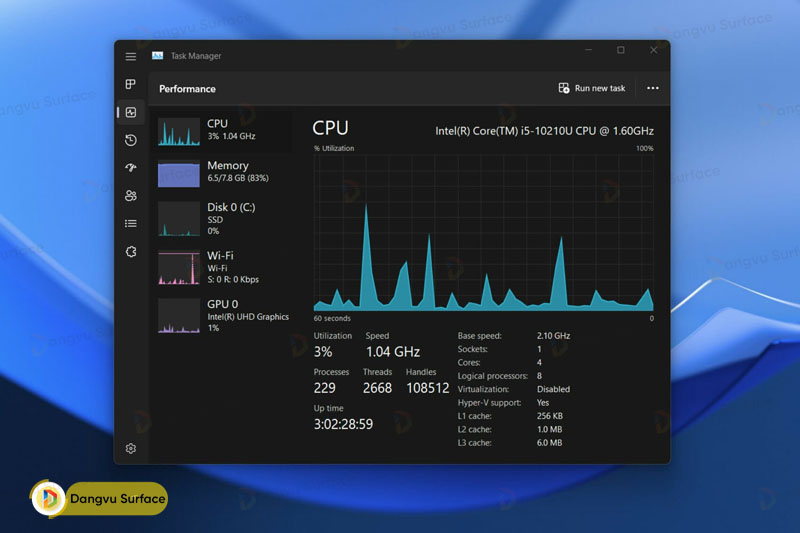Viewport: 800px width, 533px height.
Task: Open the Users page icon
Action: click(x=131, y=195)
